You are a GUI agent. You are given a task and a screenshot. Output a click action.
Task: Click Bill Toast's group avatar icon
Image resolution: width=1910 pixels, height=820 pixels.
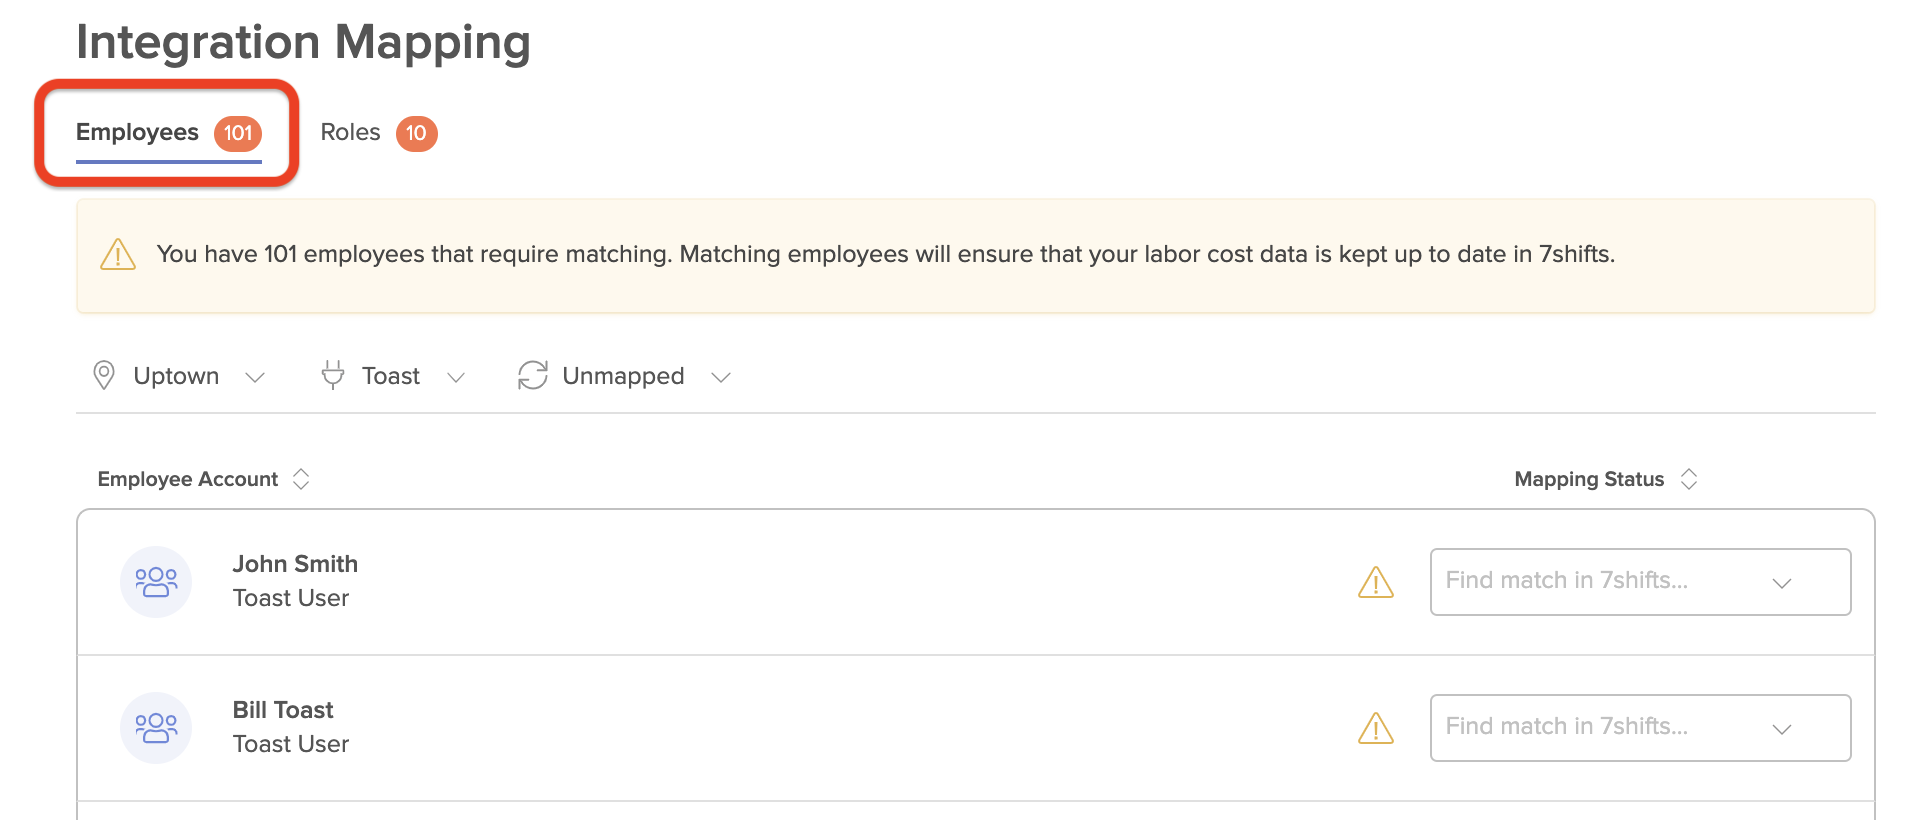tap(156, 728)
